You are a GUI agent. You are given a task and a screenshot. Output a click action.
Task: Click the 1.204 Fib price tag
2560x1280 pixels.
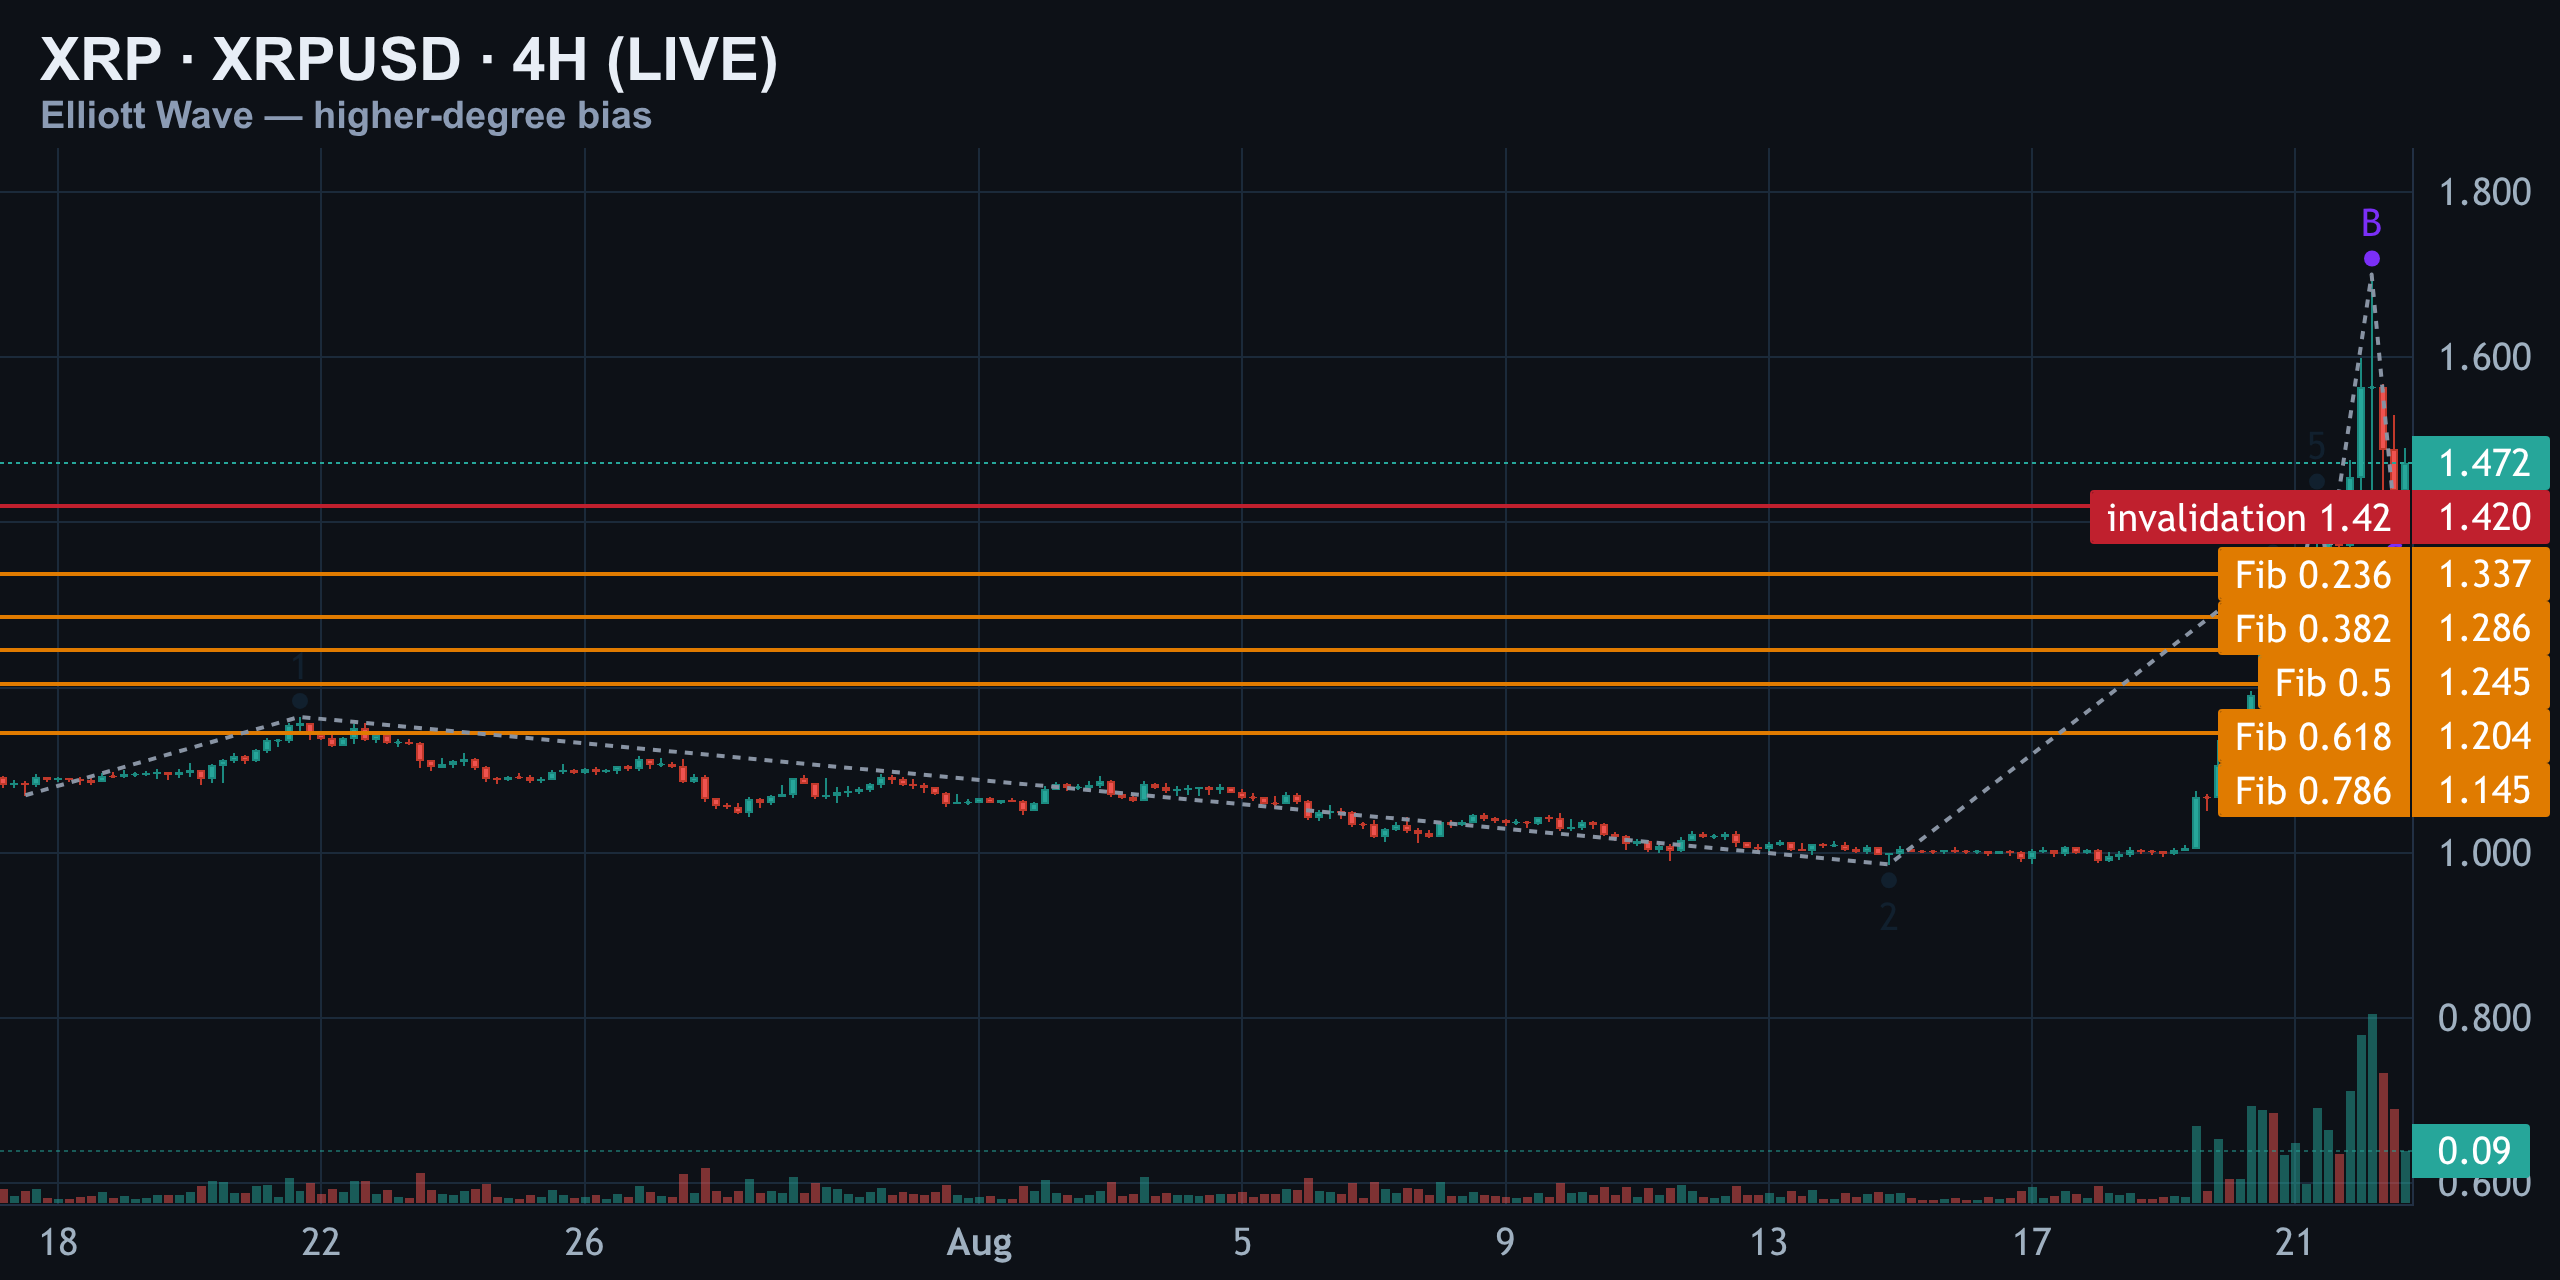pyautogui.click(x=2481, y=737)
